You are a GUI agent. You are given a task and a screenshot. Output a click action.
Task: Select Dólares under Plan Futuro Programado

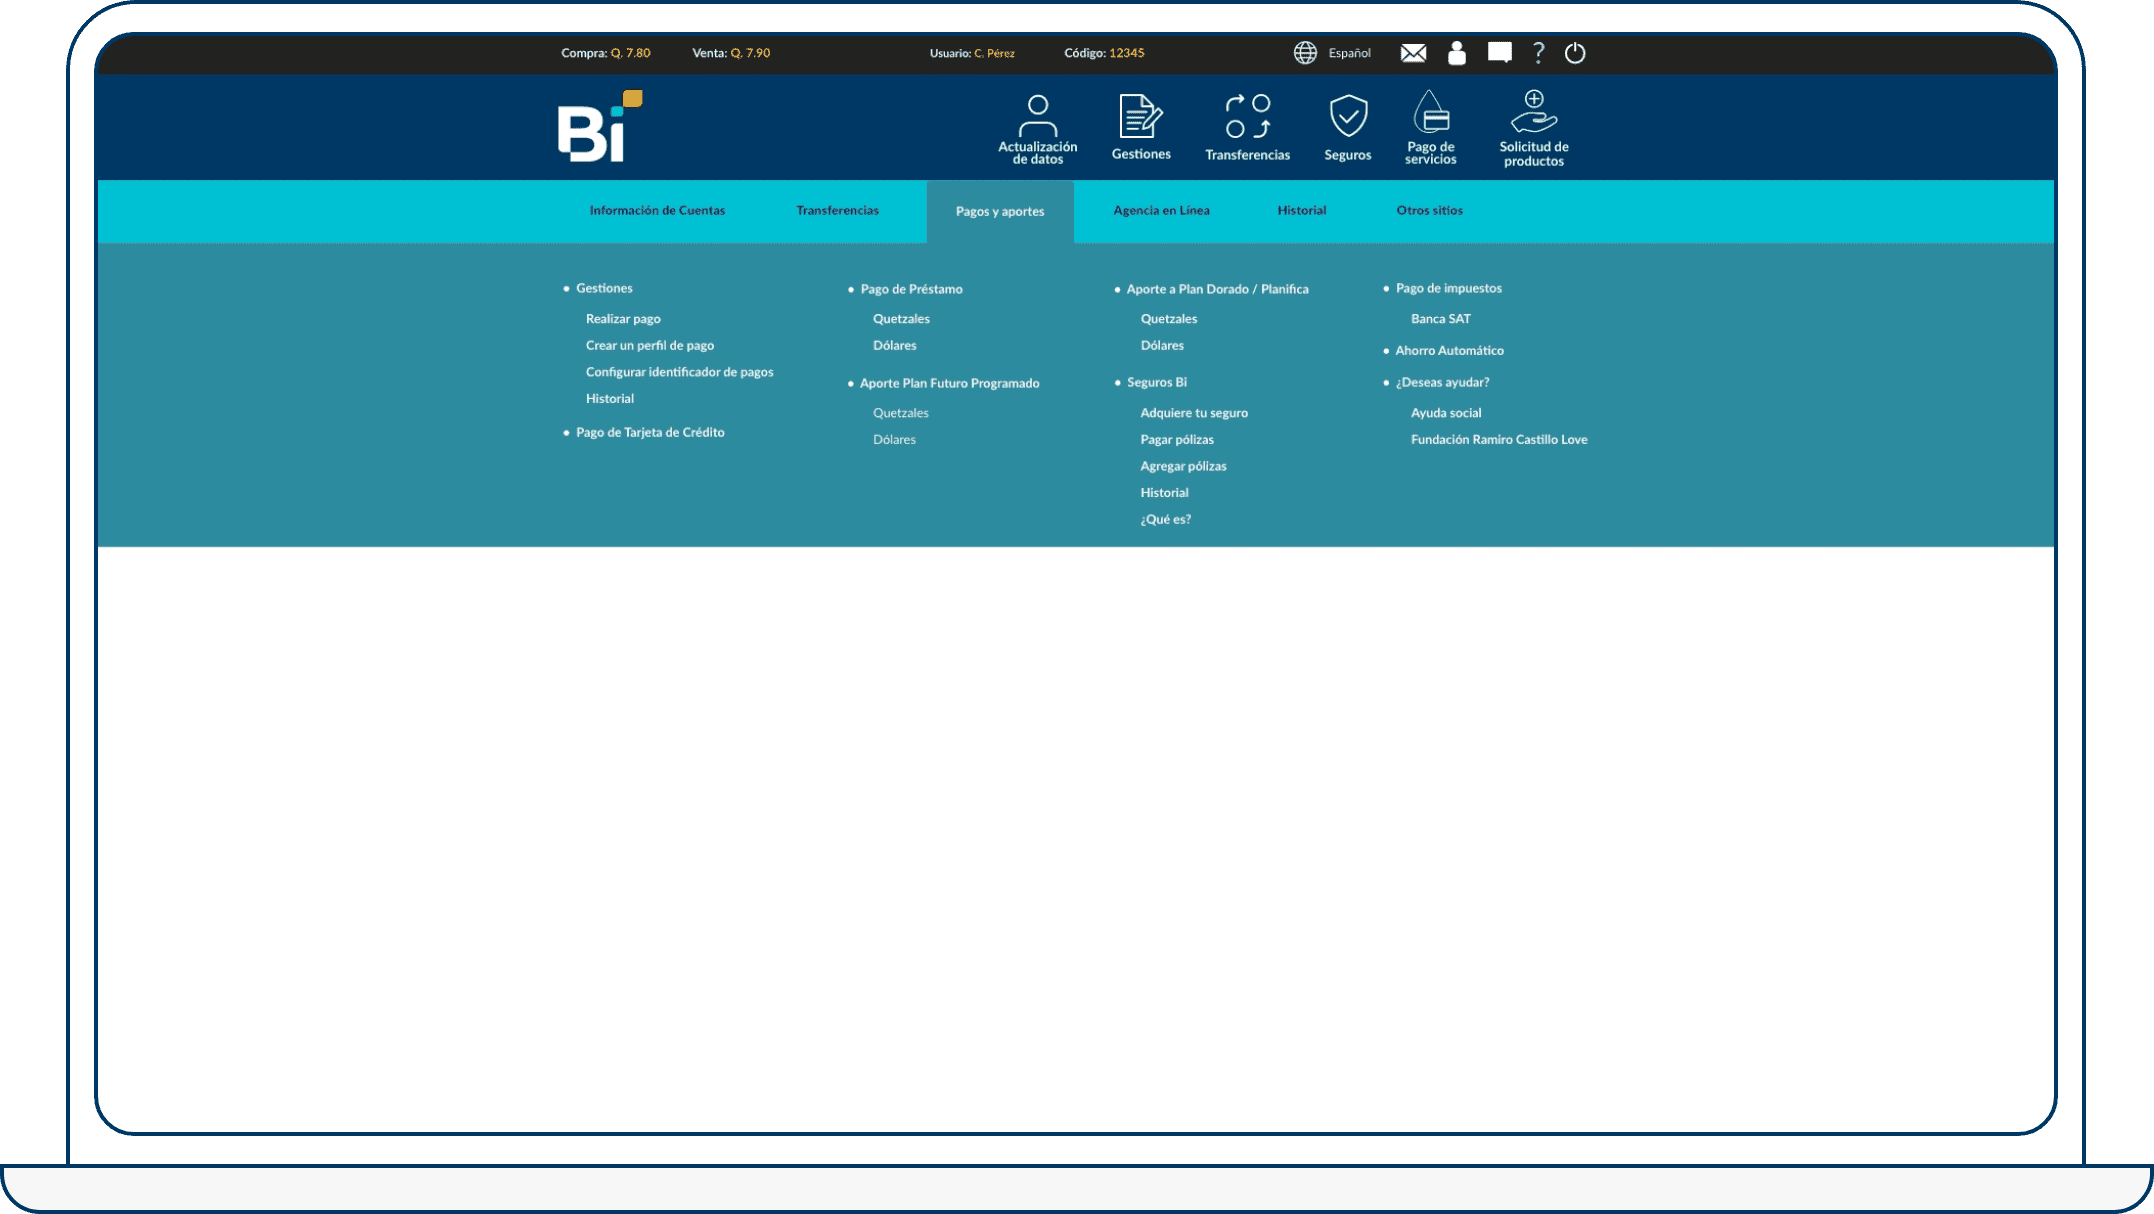point(894,439)
